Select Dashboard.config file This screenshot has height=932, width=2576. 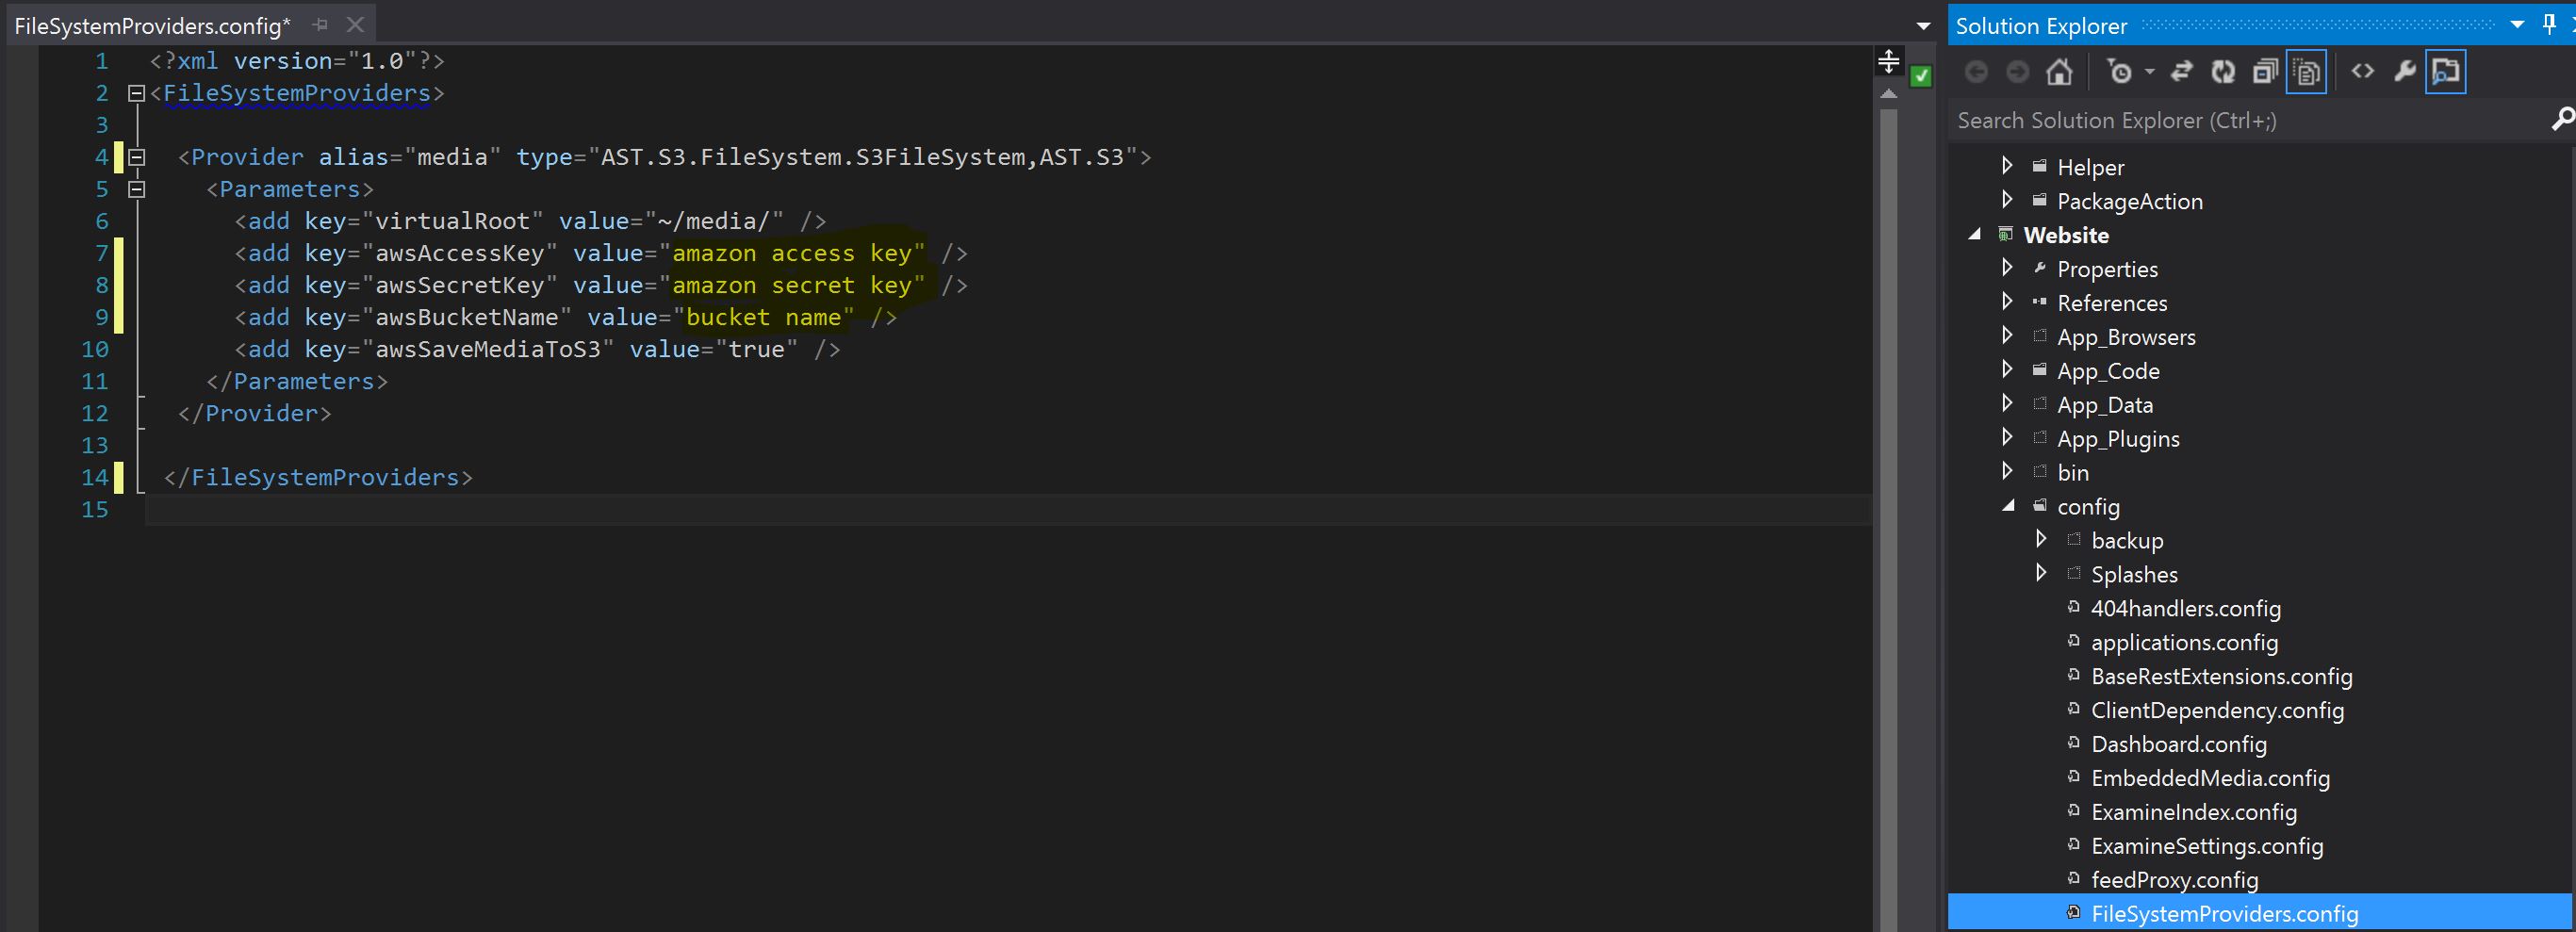pyautogui.click(x=2179, y=744)
